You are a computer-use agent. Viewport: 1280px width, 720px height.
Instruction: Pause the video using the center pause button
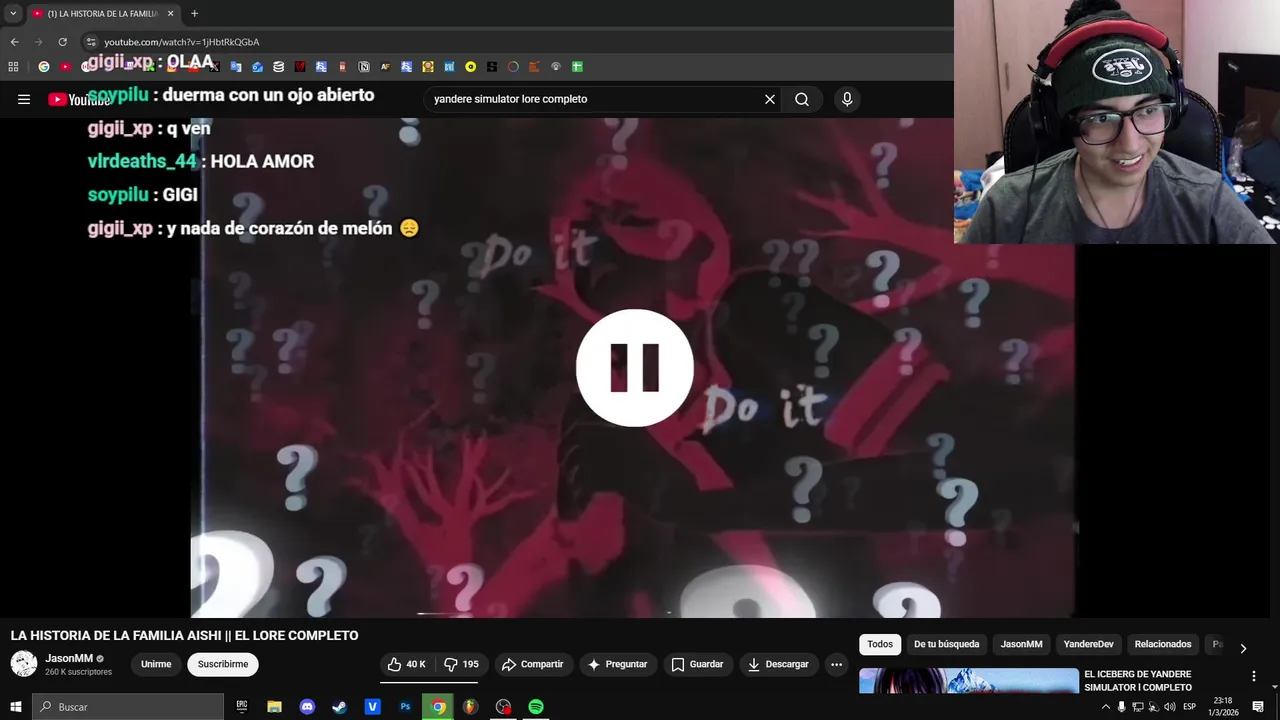click(635, 367)
